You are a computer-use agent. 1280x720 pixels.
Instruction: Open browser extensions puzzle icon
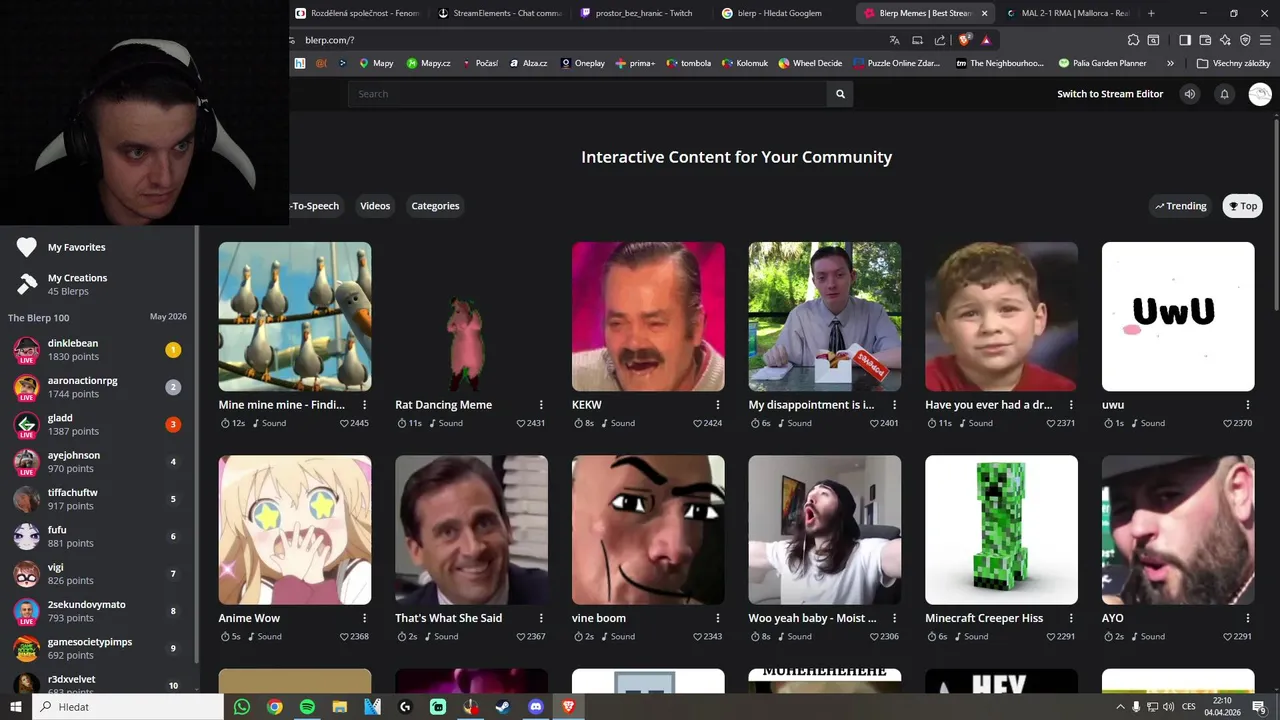(1133, 40)
